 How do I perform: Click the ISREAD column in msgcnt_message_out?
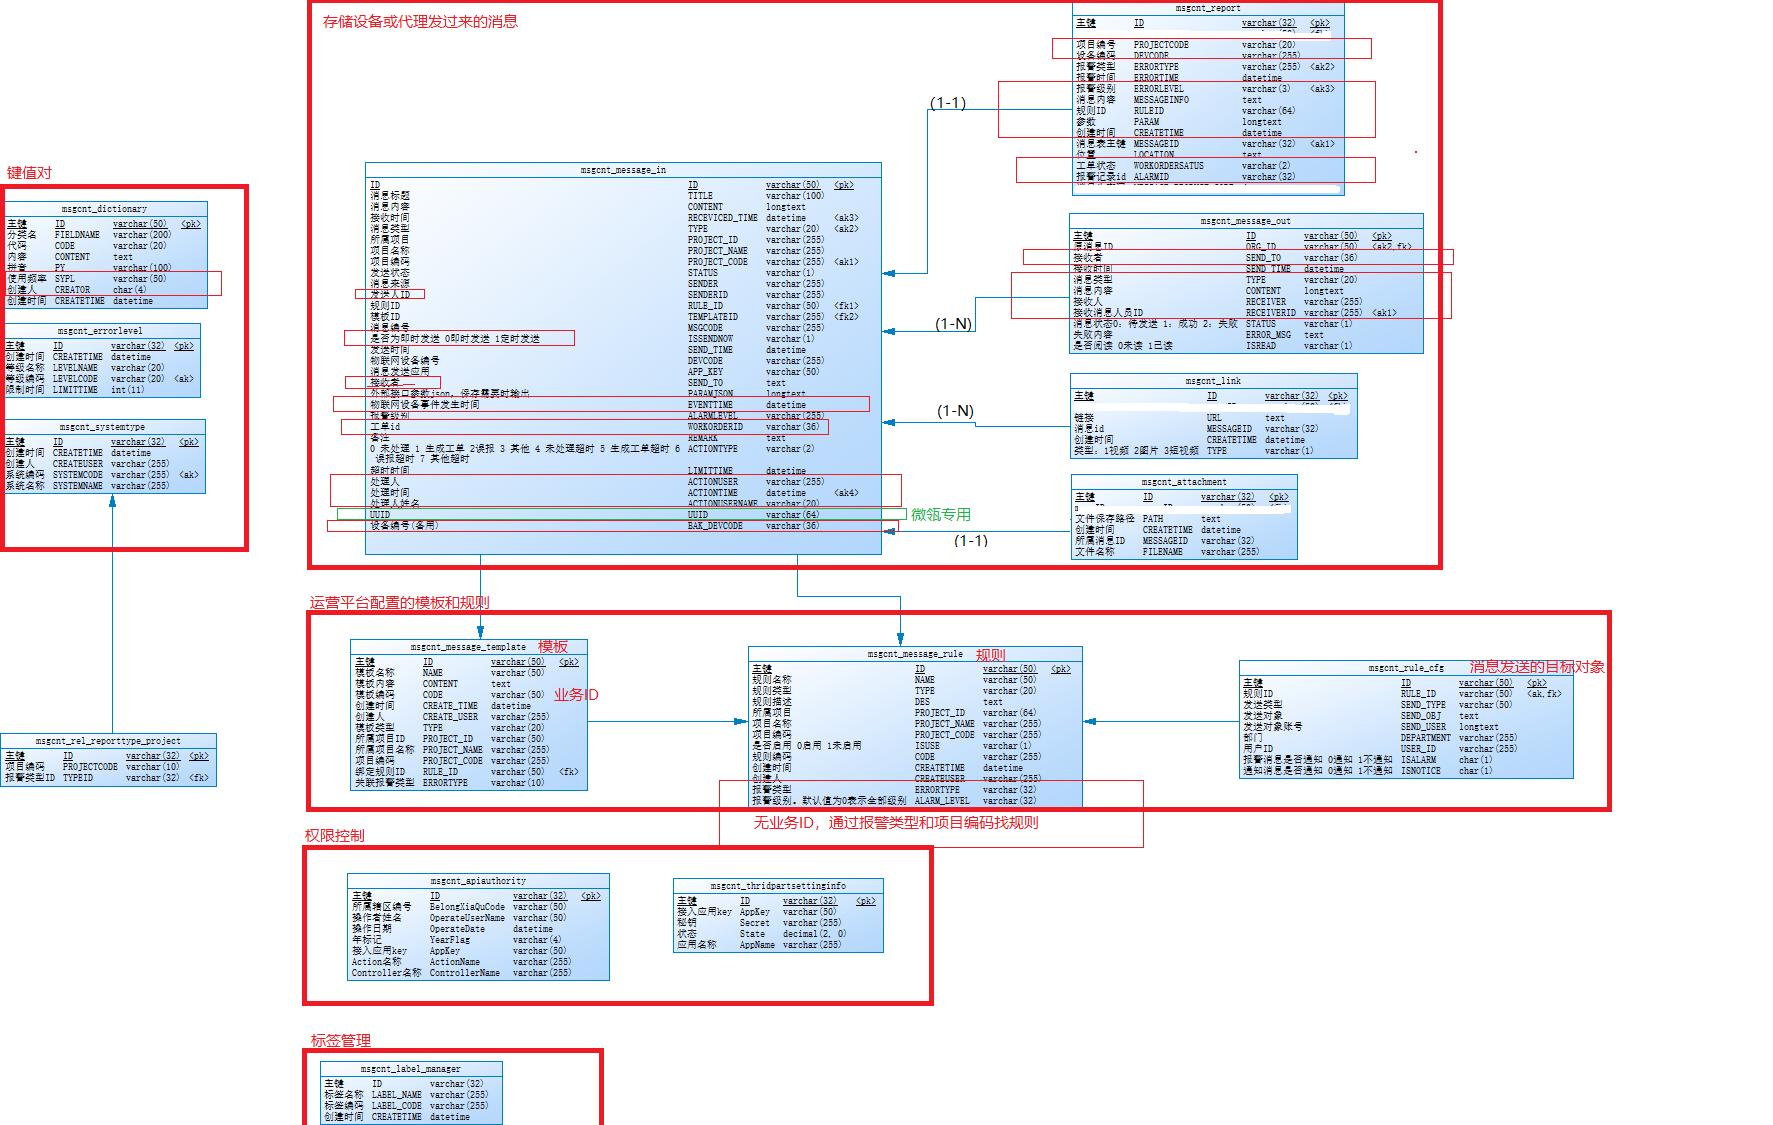1260,346
